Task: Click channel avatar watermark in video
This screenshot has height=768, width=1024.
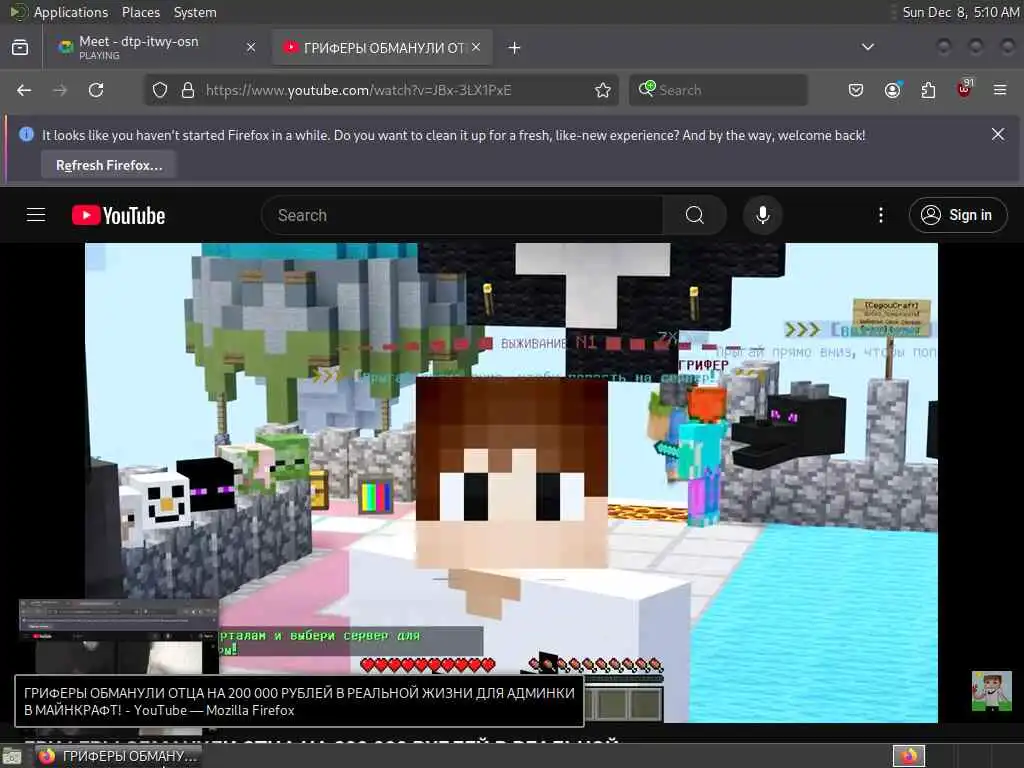Action: [991, 691]
